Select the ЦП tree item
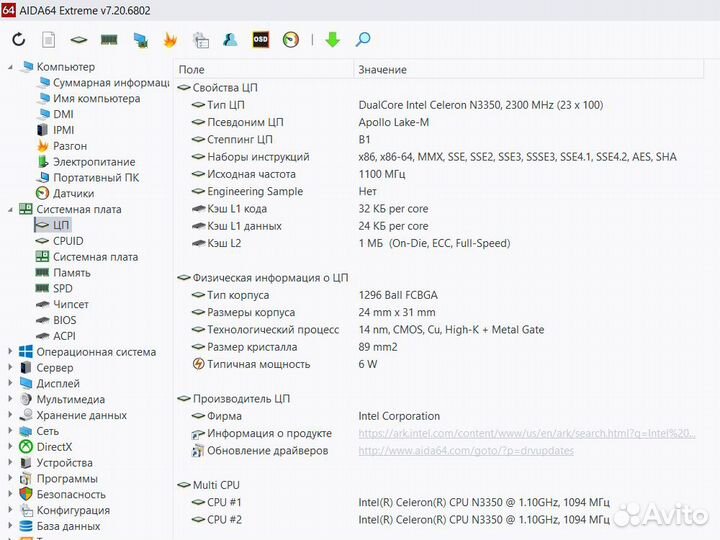 tap(52, 225)
